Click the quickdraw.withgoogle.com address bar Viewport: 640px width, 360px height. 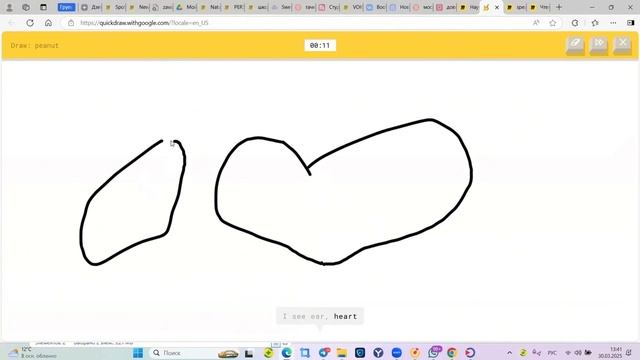[302, 23]
